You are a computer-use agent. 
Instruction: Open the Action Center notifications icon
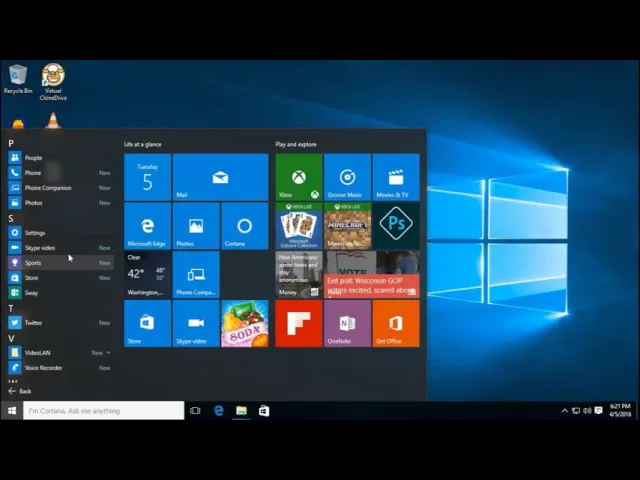coord(598,410)
